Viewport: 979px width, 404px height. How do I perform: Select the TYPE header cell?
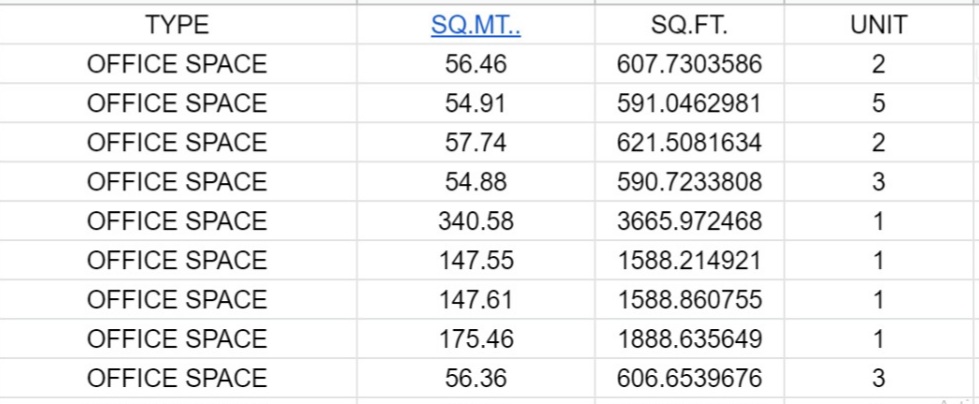(x=177, y=25)
